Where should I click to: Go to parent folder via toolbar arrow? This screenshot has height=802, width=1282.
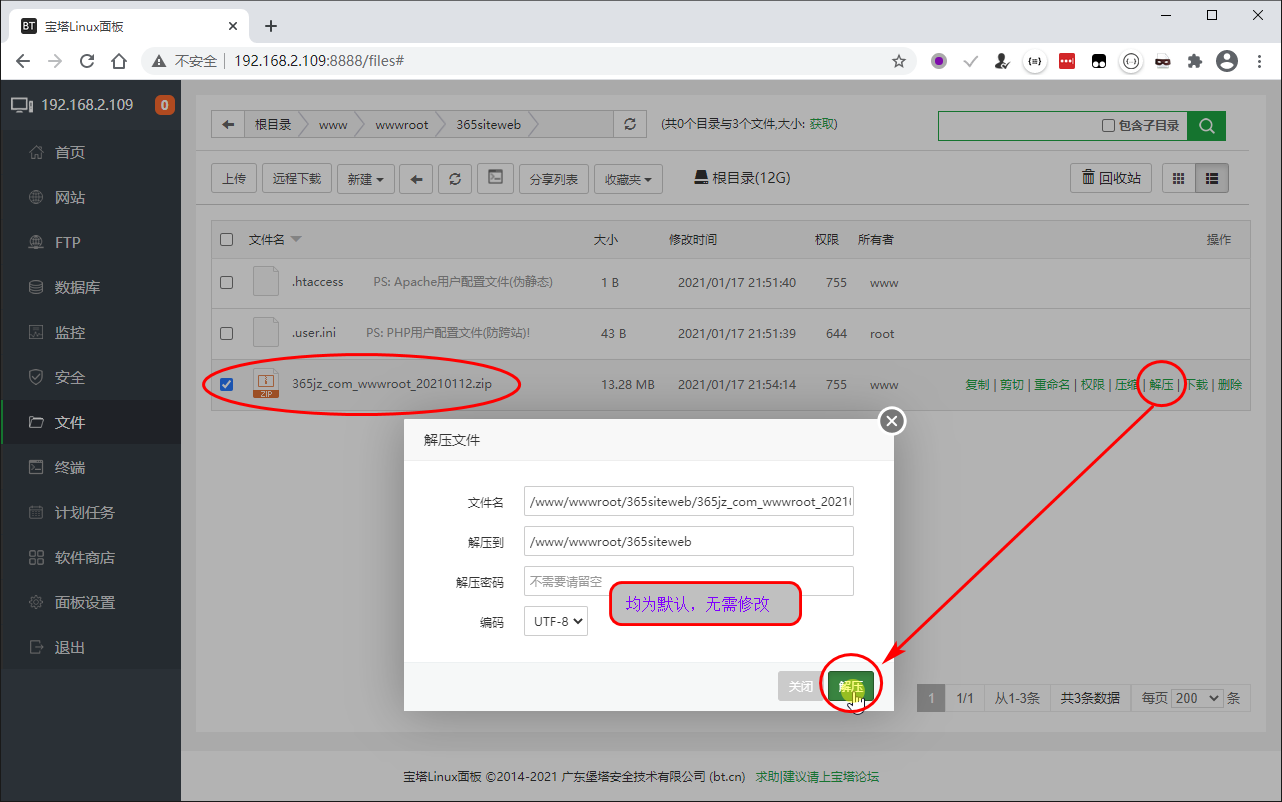pos(416,179)
